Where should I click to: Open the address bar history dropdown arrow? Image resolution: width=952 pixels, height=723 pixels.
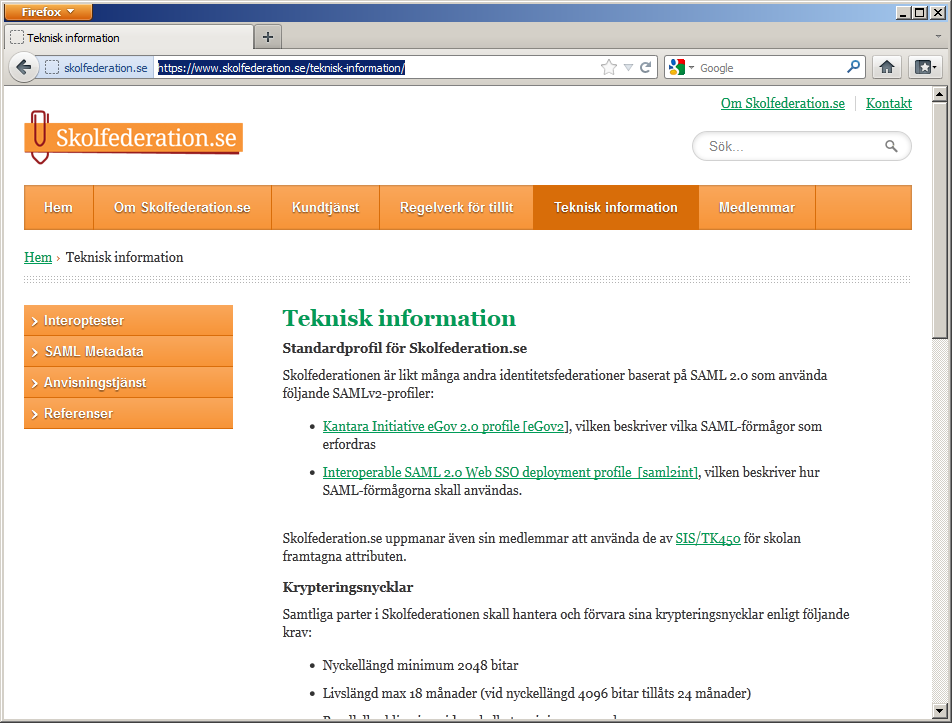click(628, 68)
